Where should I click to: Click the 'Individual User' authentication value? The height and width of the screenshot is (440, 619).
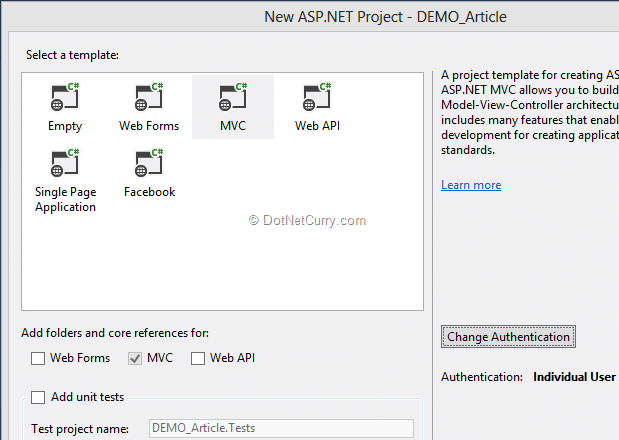click(x=574, y=377)
